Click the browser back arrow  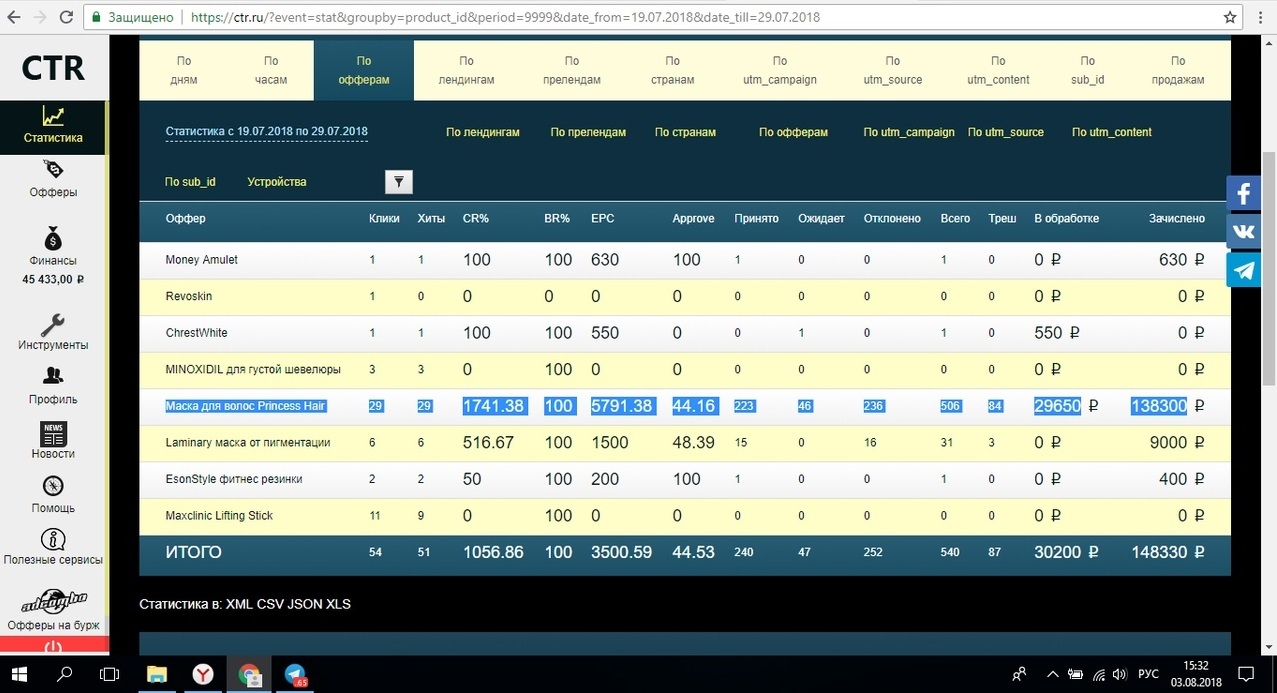pyautogui.click(x=13, y=17)
